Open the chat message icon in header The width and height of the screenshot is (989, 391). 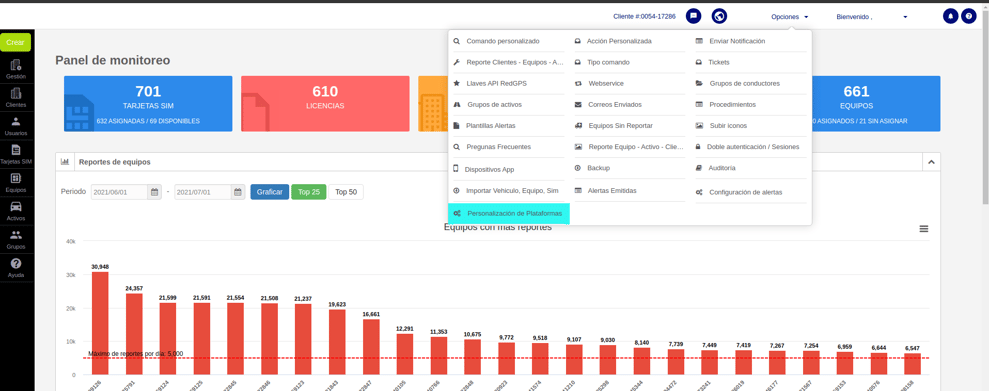coord(693,16)
